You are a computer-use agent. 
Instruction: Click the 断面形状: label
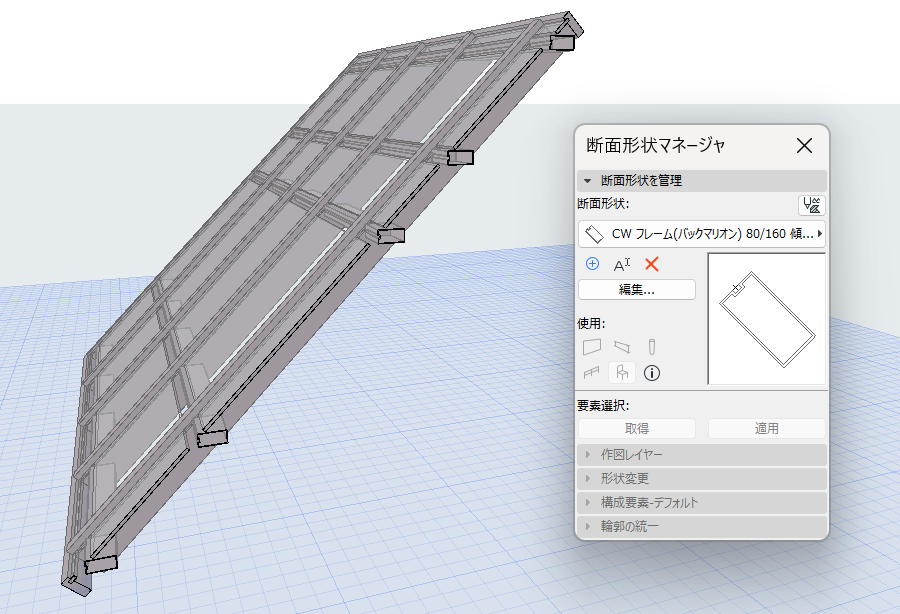point(603,204)
